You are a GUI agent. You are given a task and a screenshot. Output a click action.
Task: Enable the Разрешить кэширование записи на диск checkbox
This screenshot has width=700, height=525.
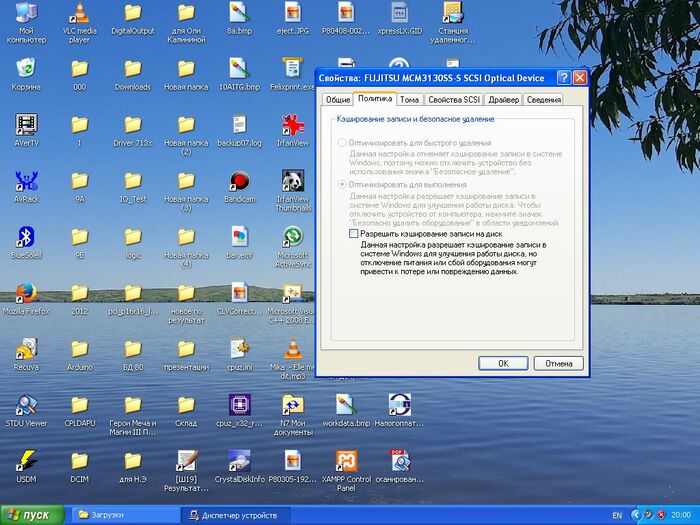[x=353, y=233]
